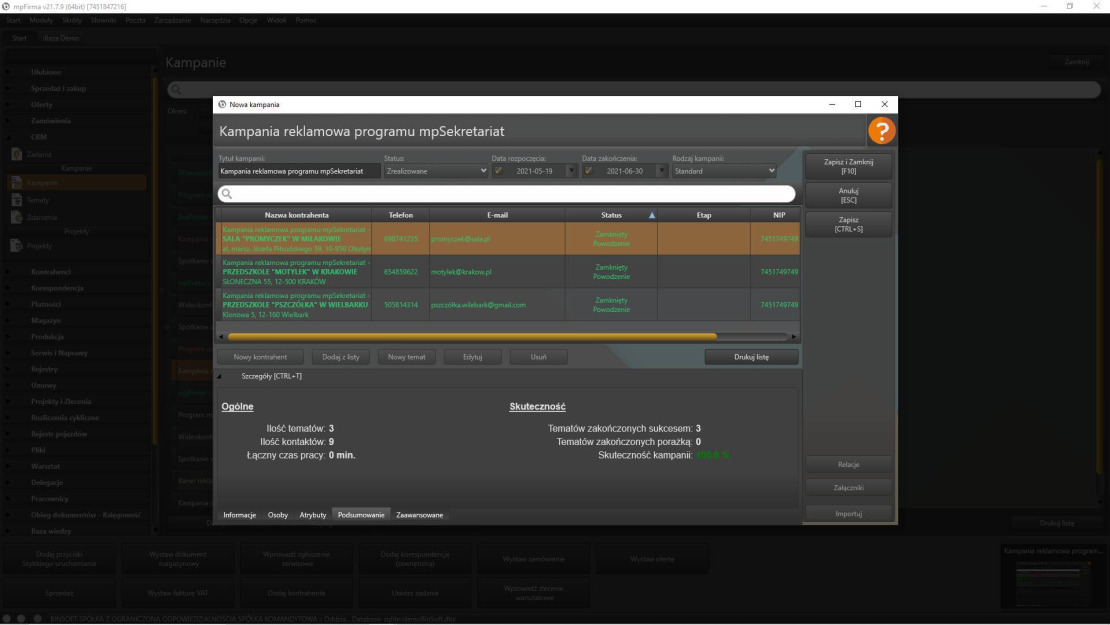Expand the Sprzedaż i zakup group arrow

tap(8, 88)
